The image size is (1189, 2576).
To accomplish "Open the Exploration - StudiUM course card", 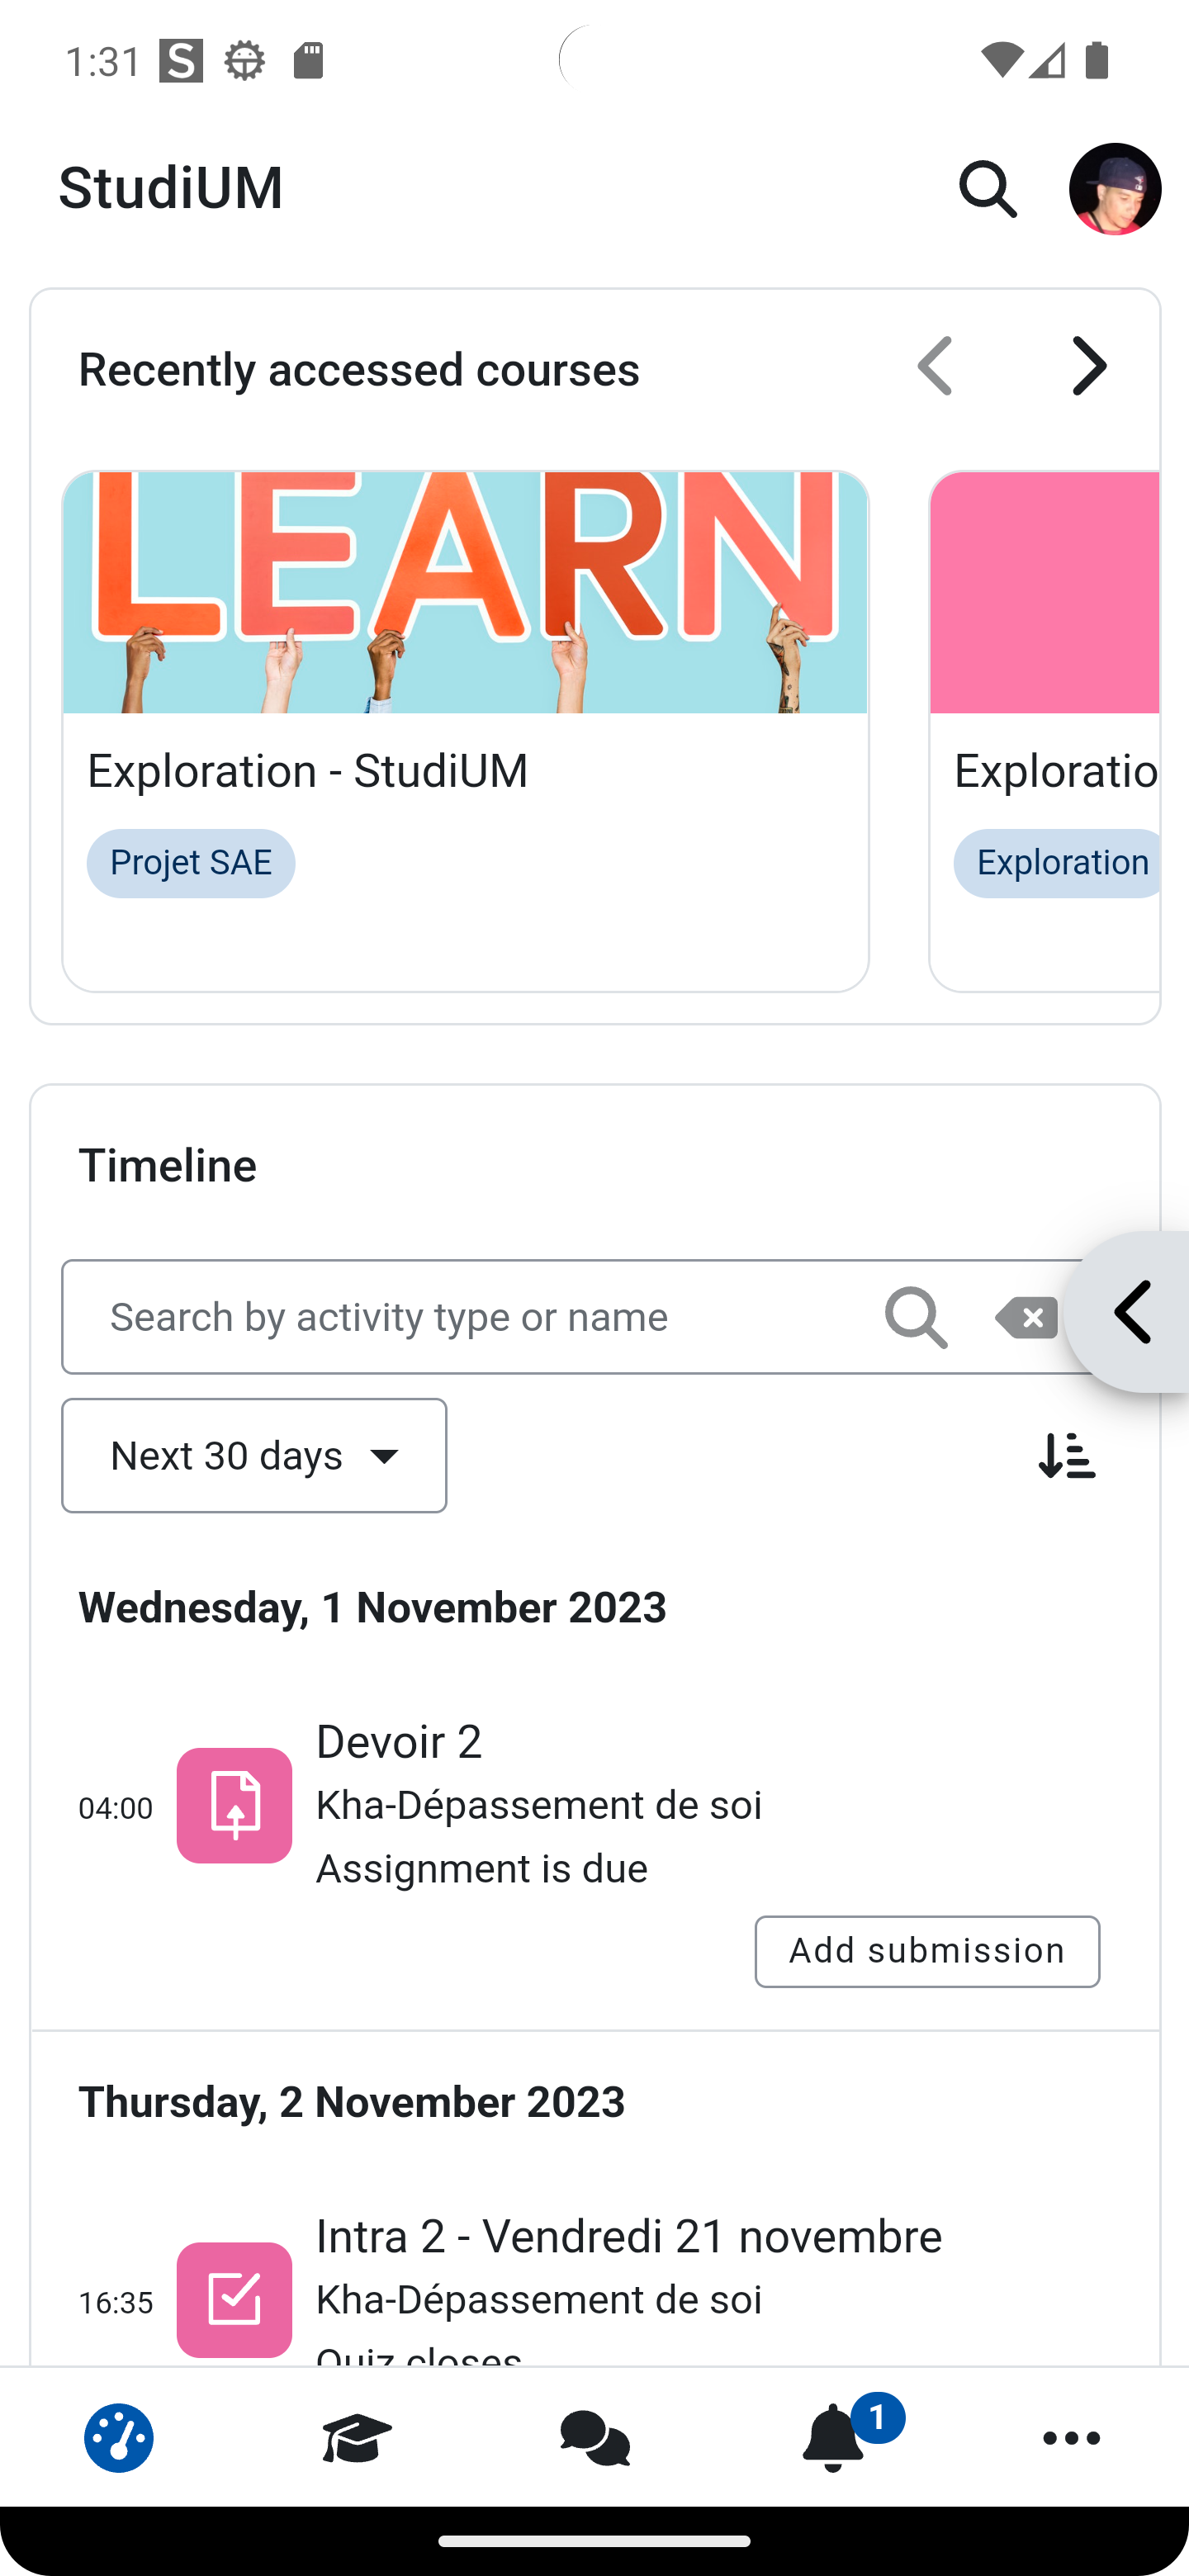I will [x=465, y=731].
